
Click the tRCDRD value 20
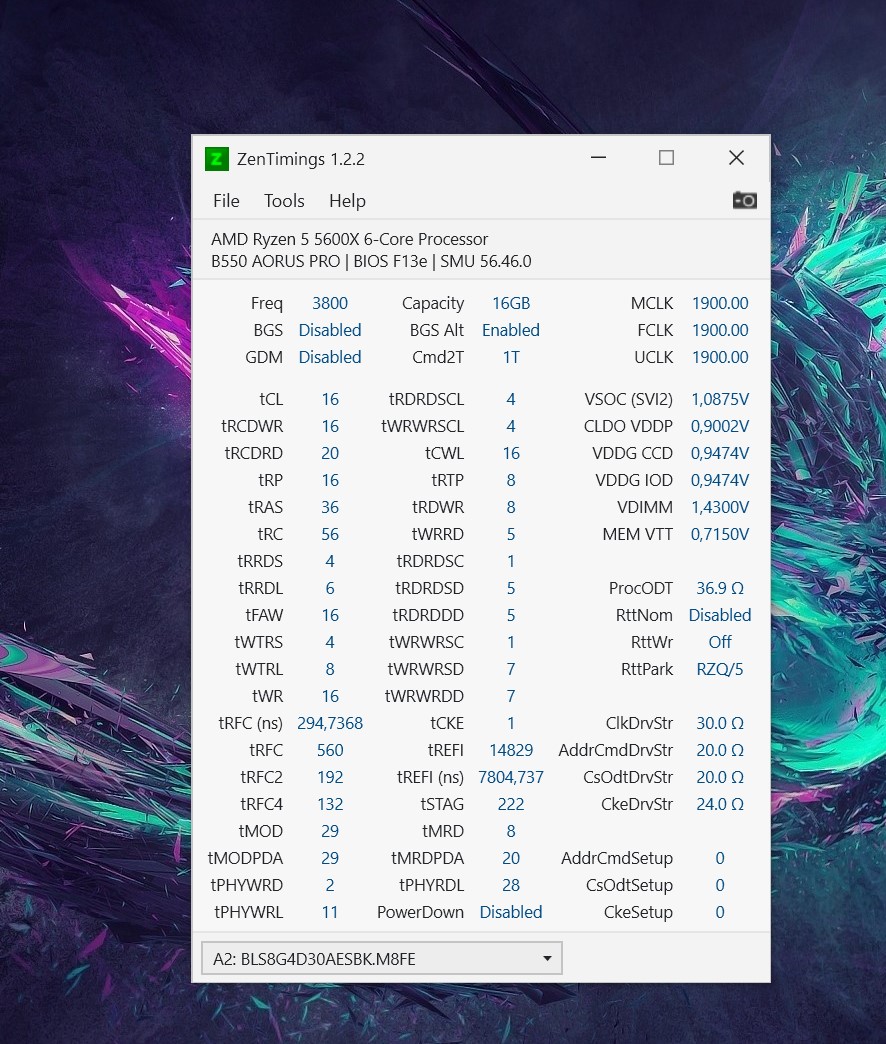(x=330, y=453)
